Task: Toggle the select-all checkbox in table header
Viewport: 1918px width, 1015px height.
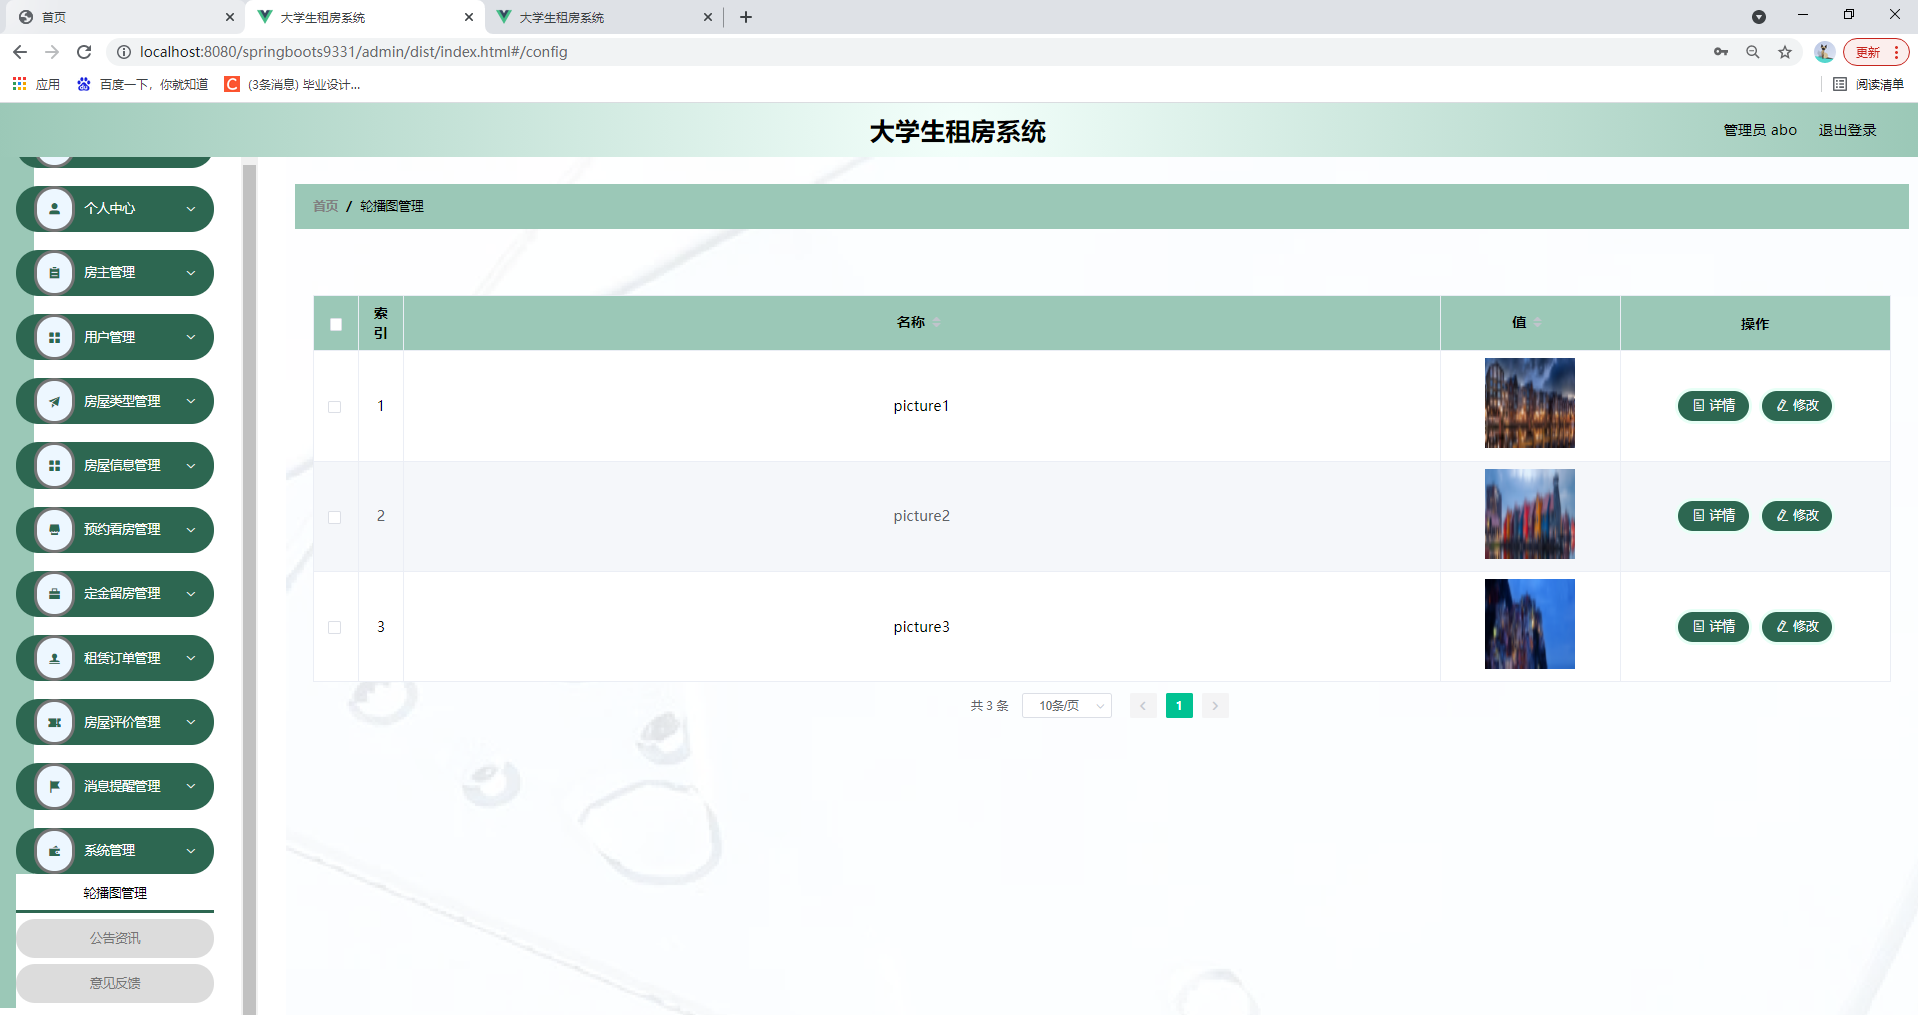Action: [x=335, y=324]
